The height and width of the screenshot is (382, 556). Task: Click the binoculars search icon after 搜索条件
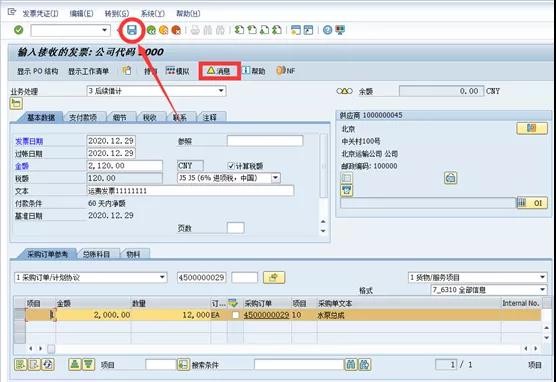pos(351,364)
